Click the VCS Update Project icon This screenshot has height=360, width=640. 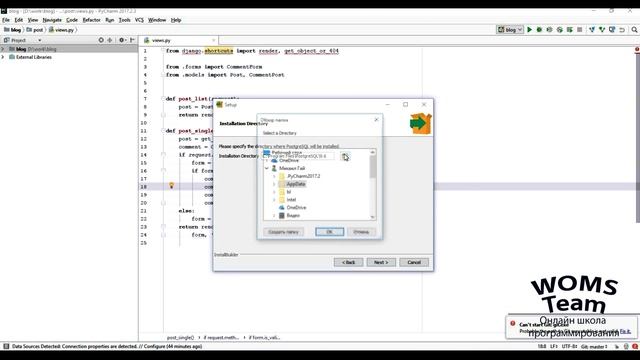592,30
